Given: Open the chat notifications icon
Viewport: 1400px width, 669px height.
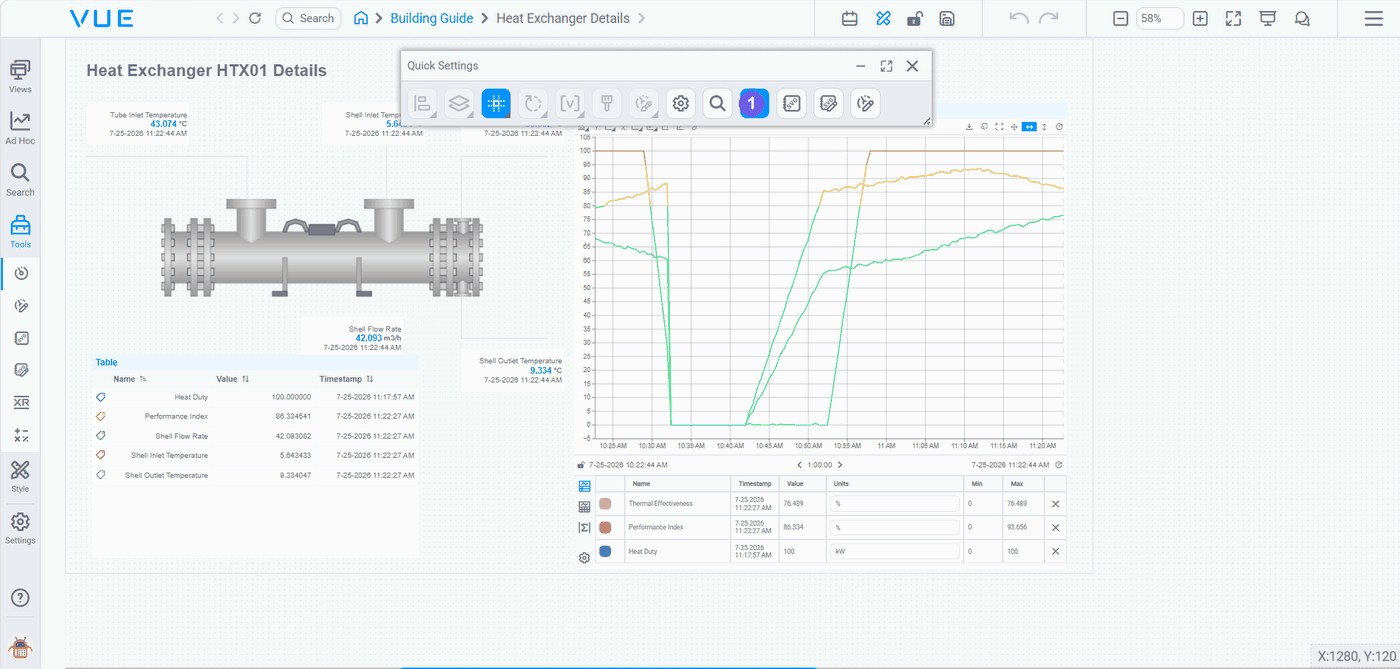Looking at the screenshot, I should click(1302, 18).
